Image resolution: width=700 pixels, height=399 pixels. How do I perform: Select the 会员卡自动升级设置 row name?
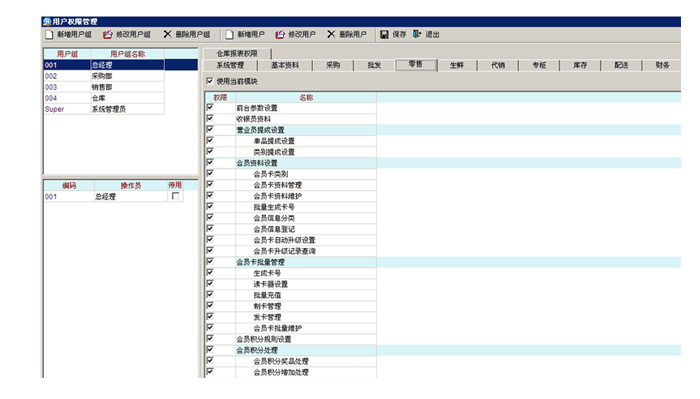(x=284, y=240)
